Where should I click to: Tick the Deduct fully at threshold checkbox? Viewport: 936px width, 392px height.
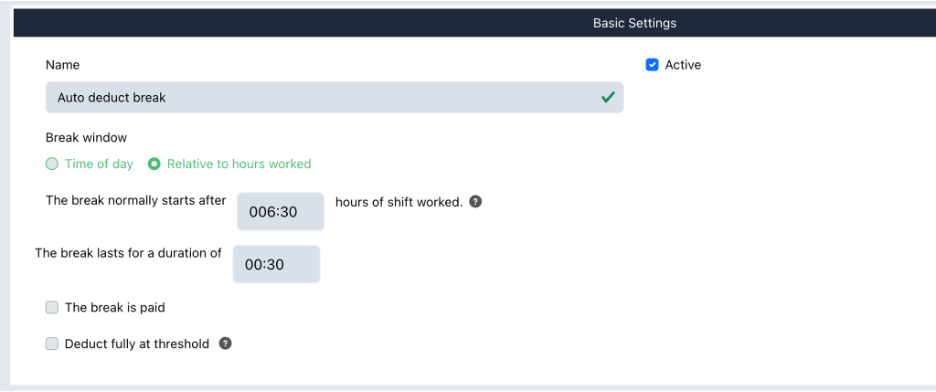point(52,344)
